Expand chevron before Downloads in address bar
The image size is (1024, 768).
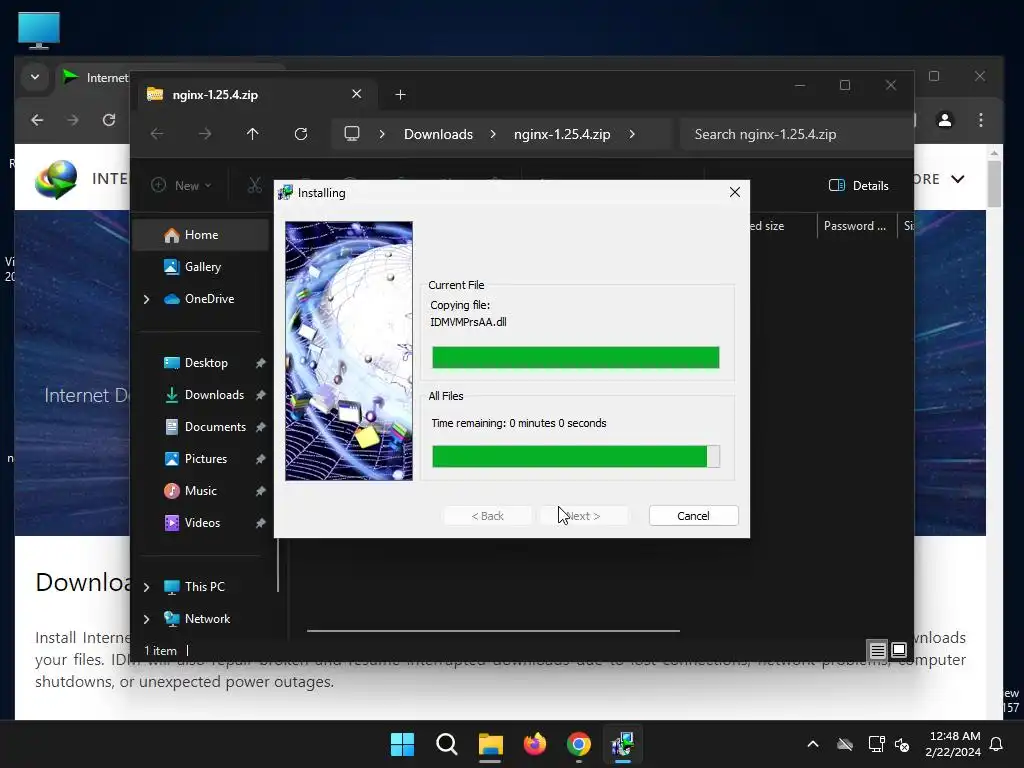click(x=382, y=134)
